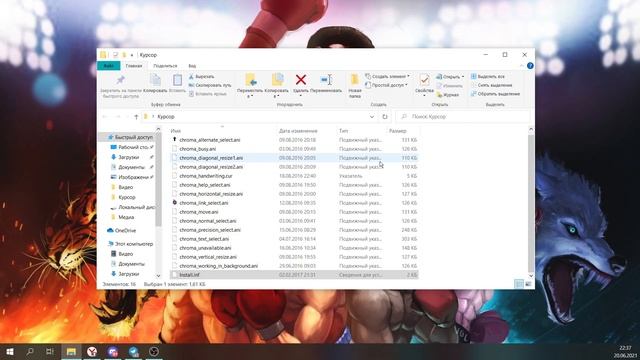The image size is (640, 360).
Task: Click the Курсор address bar path
Action: [x=166, y=117]
